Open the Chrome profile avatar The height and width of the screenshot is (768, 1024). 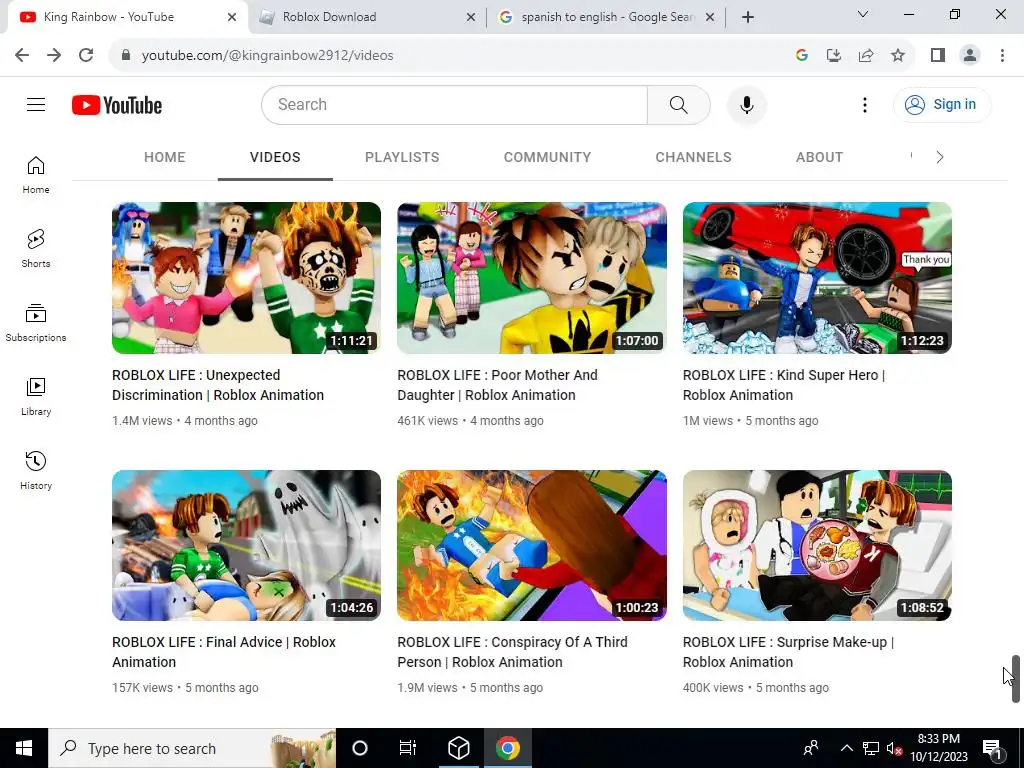click(x=970, y=55)
